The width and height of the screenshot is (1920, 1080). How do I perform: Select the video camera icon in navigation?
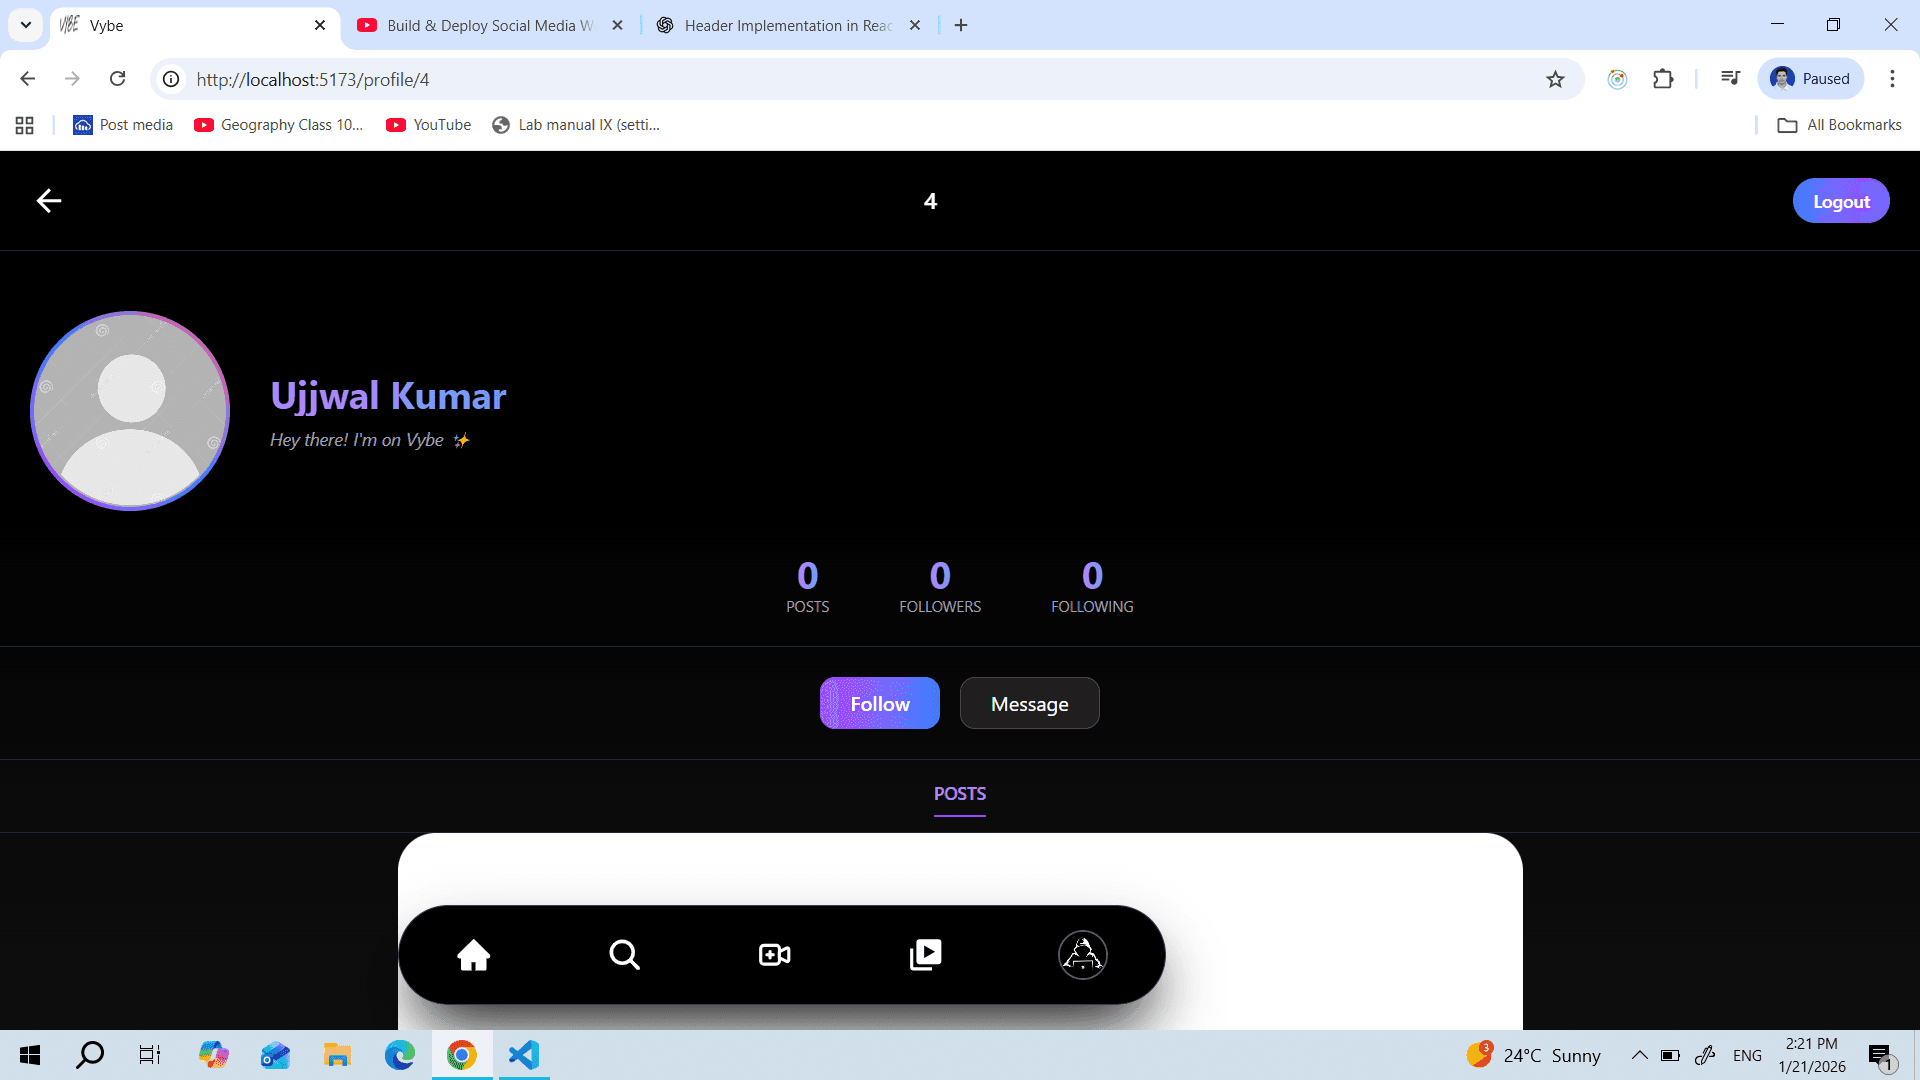pos(774,955)
